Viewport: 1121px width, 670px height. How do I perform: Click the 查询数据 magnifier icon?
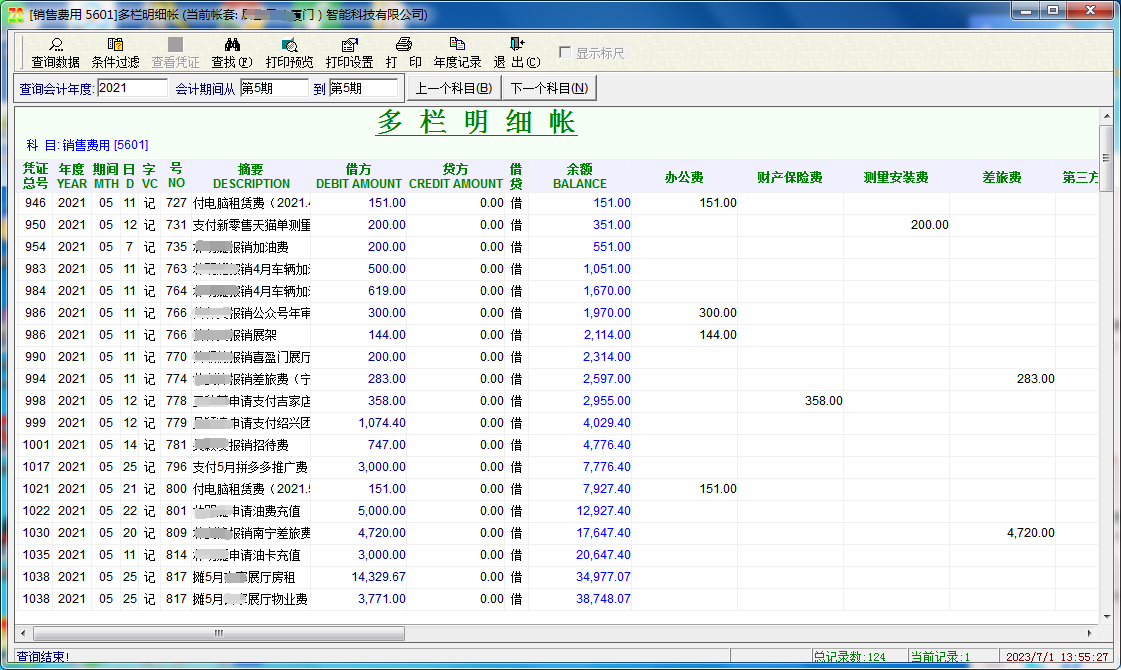click(56, 45)
